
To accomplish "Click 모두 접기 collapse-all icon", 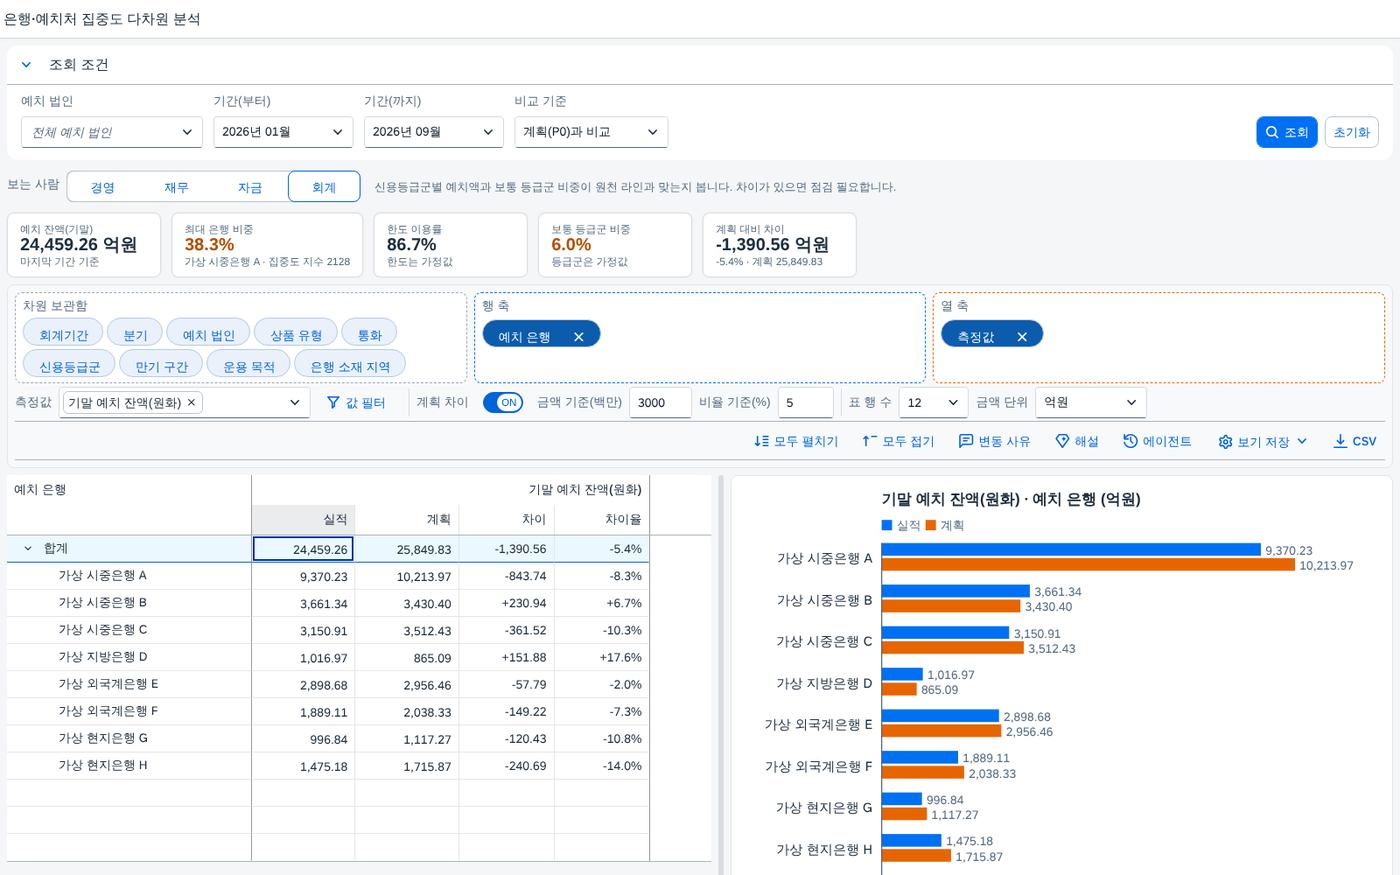I will pos(869,441).
